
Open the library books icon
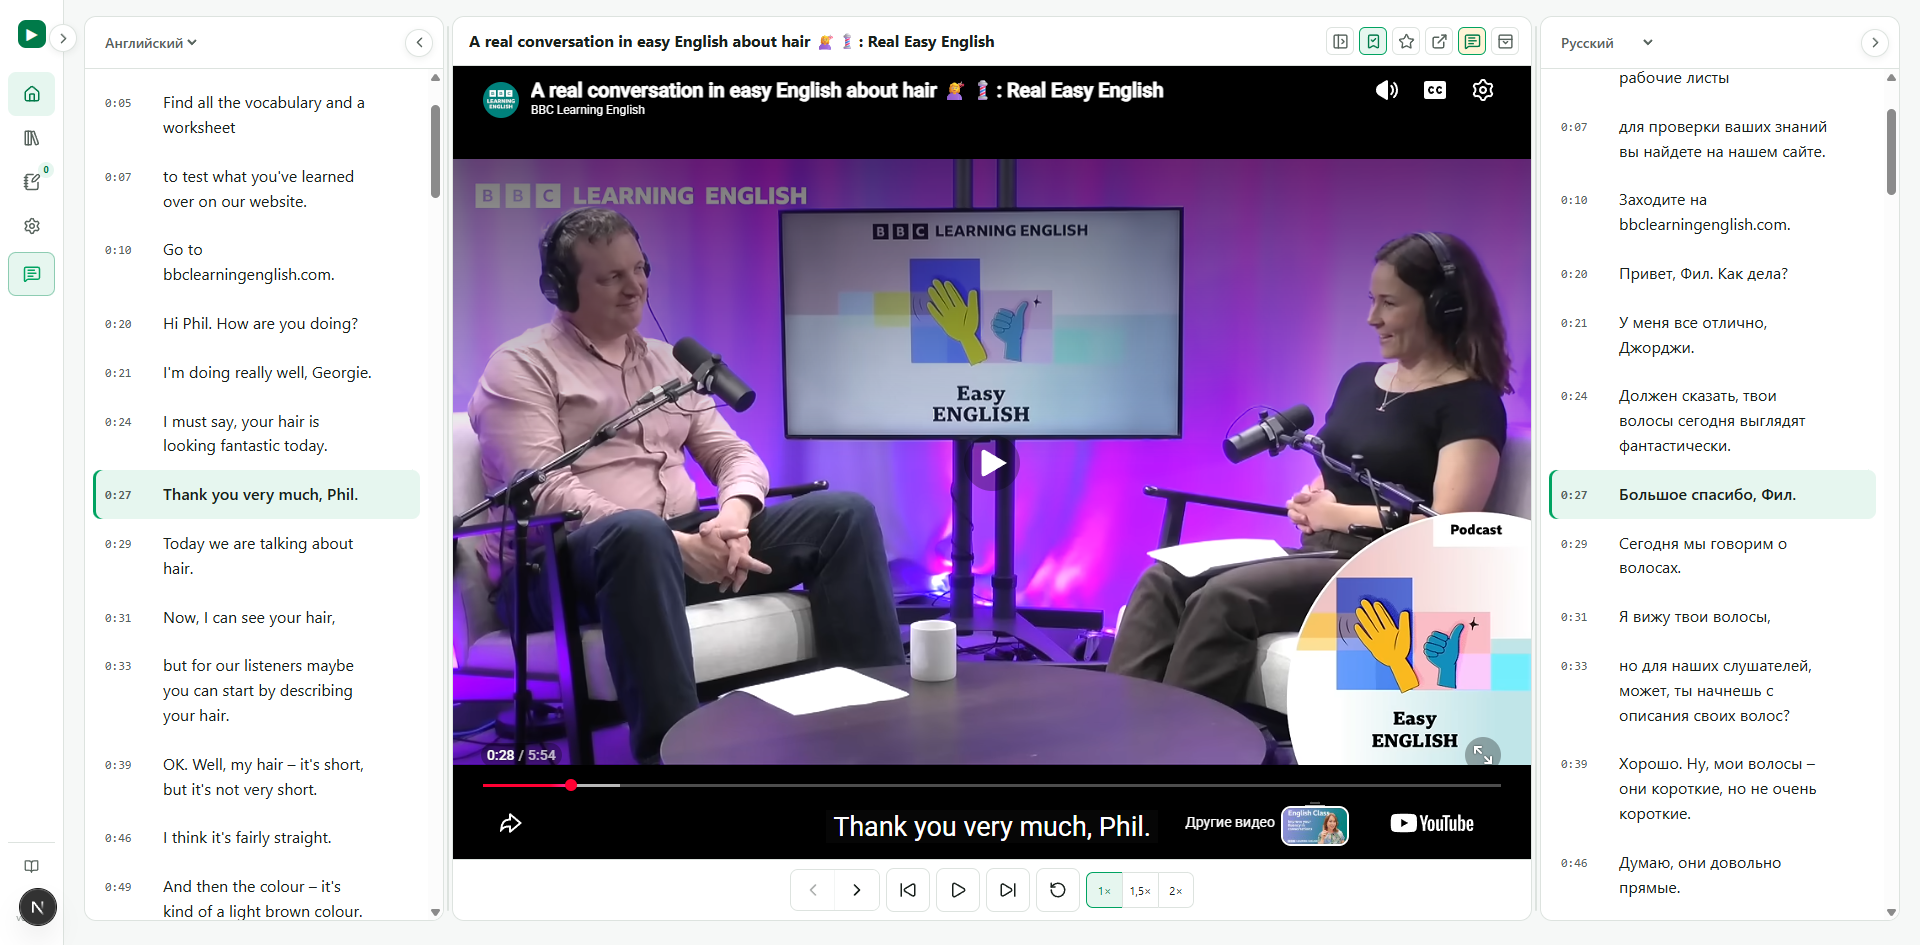point(32,138)
